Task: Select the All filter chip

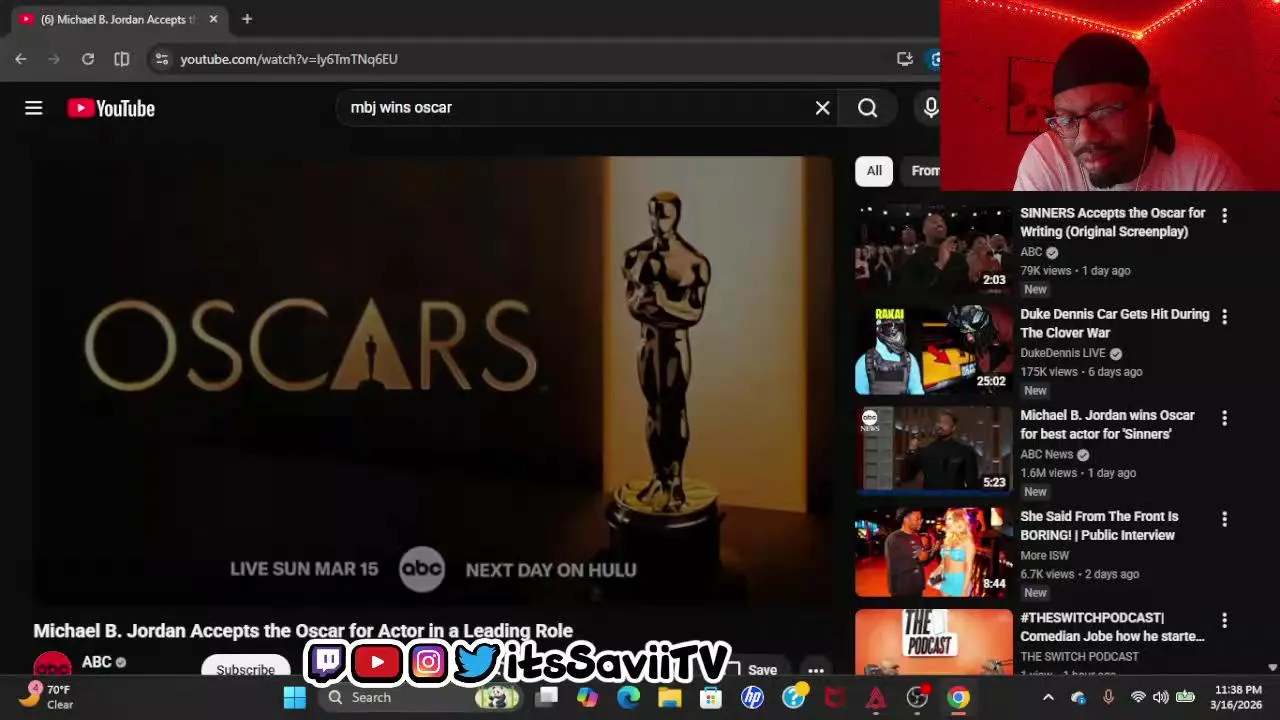Action: coord(874,171)
